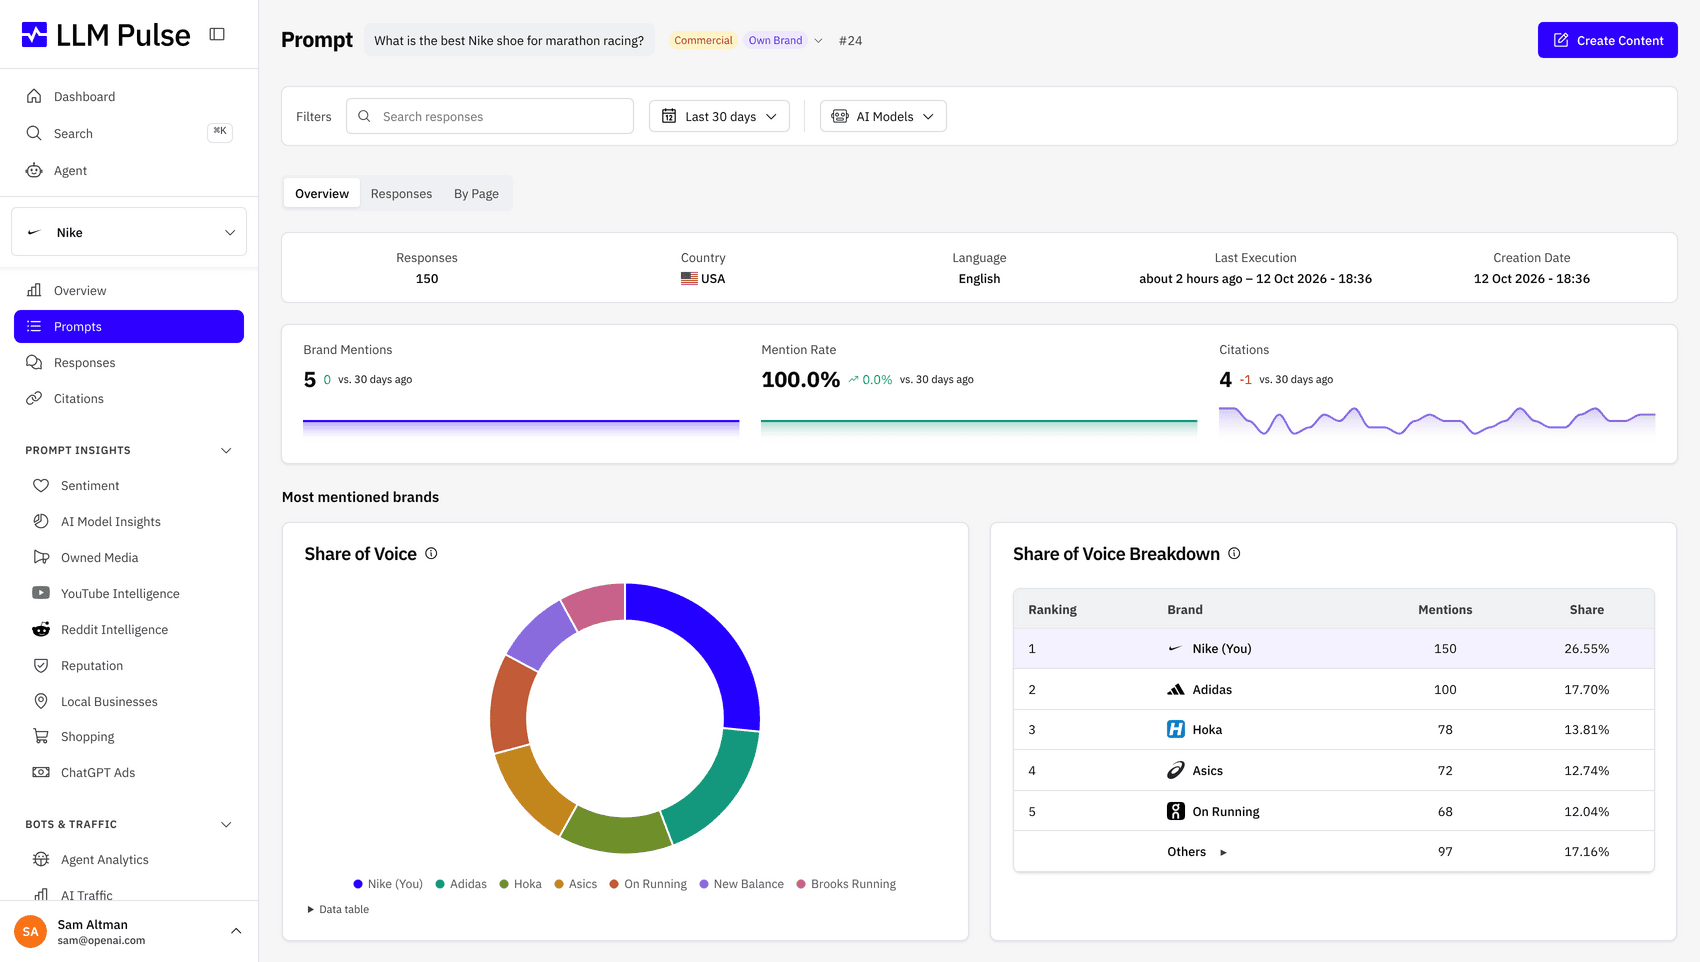Image resolution: width=1700 pixels, height=962 pixels.
Task: Expand the Data table disclosure
Action: coord(338,909)
